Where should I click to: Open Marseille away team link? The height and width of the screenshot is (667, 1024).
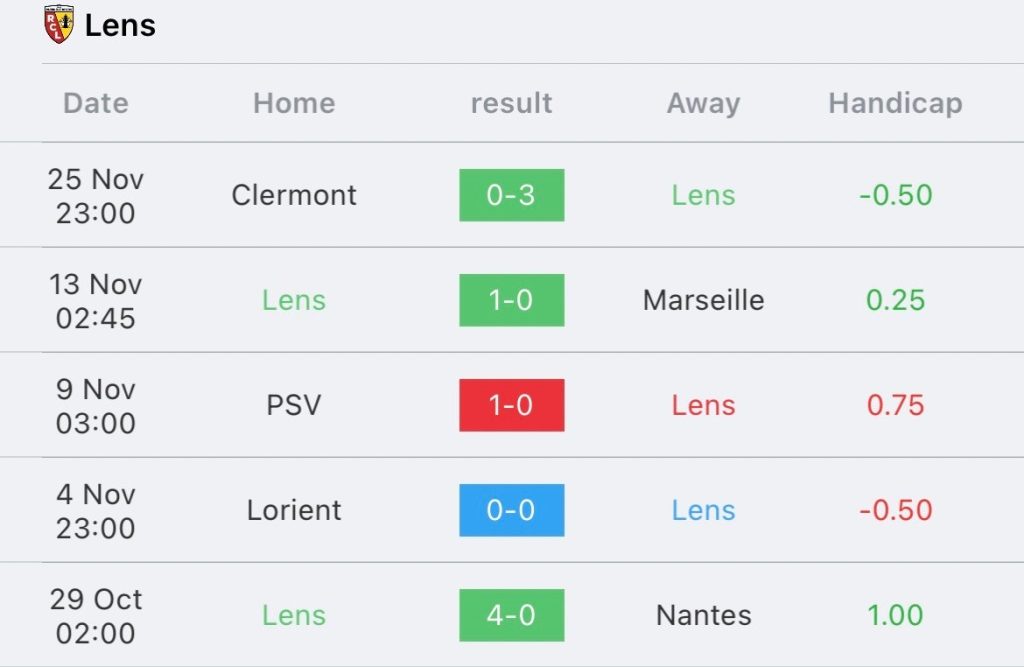click(x=703, y=301)
